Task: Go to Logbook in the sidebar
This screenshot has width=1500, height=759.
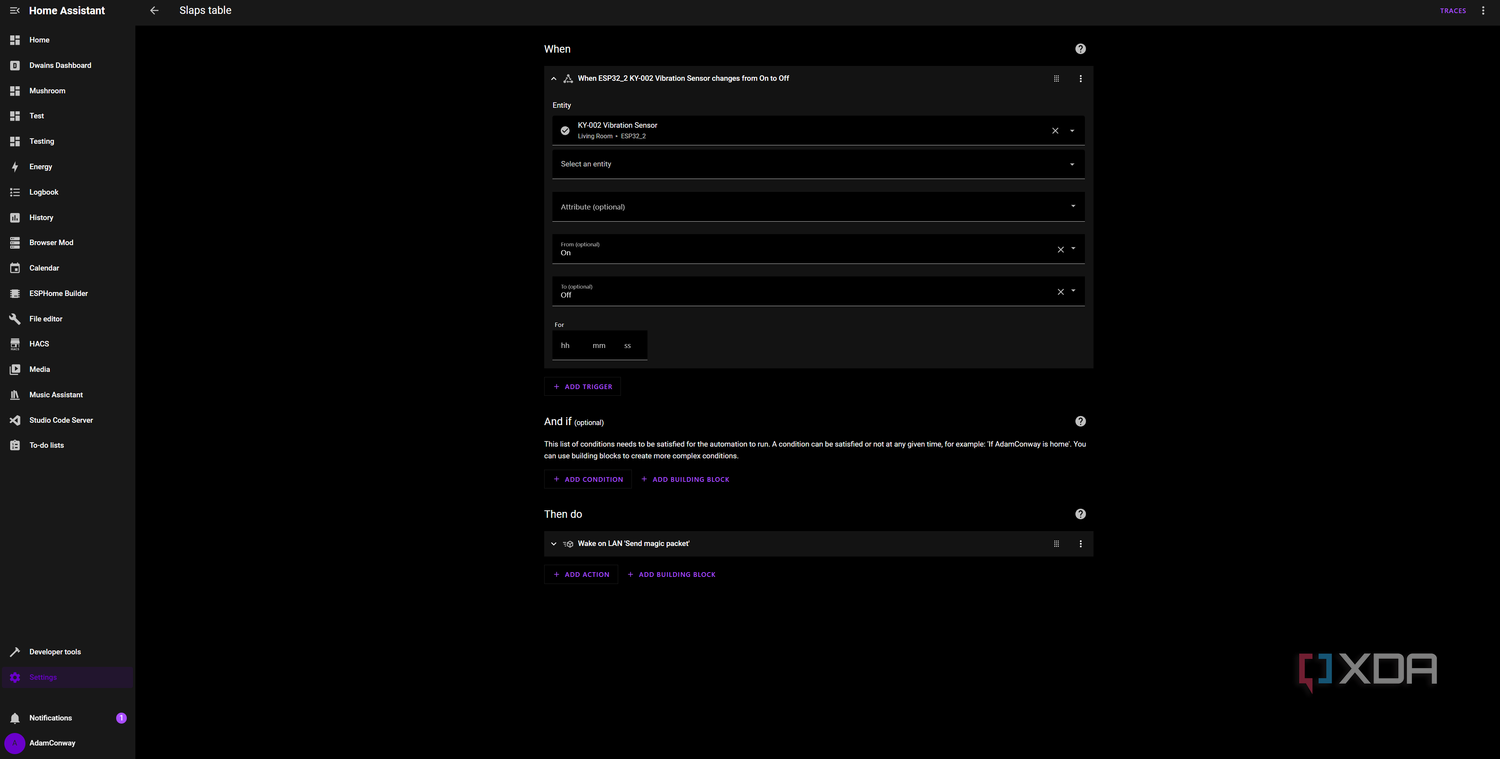Action: tap(67, 192)
